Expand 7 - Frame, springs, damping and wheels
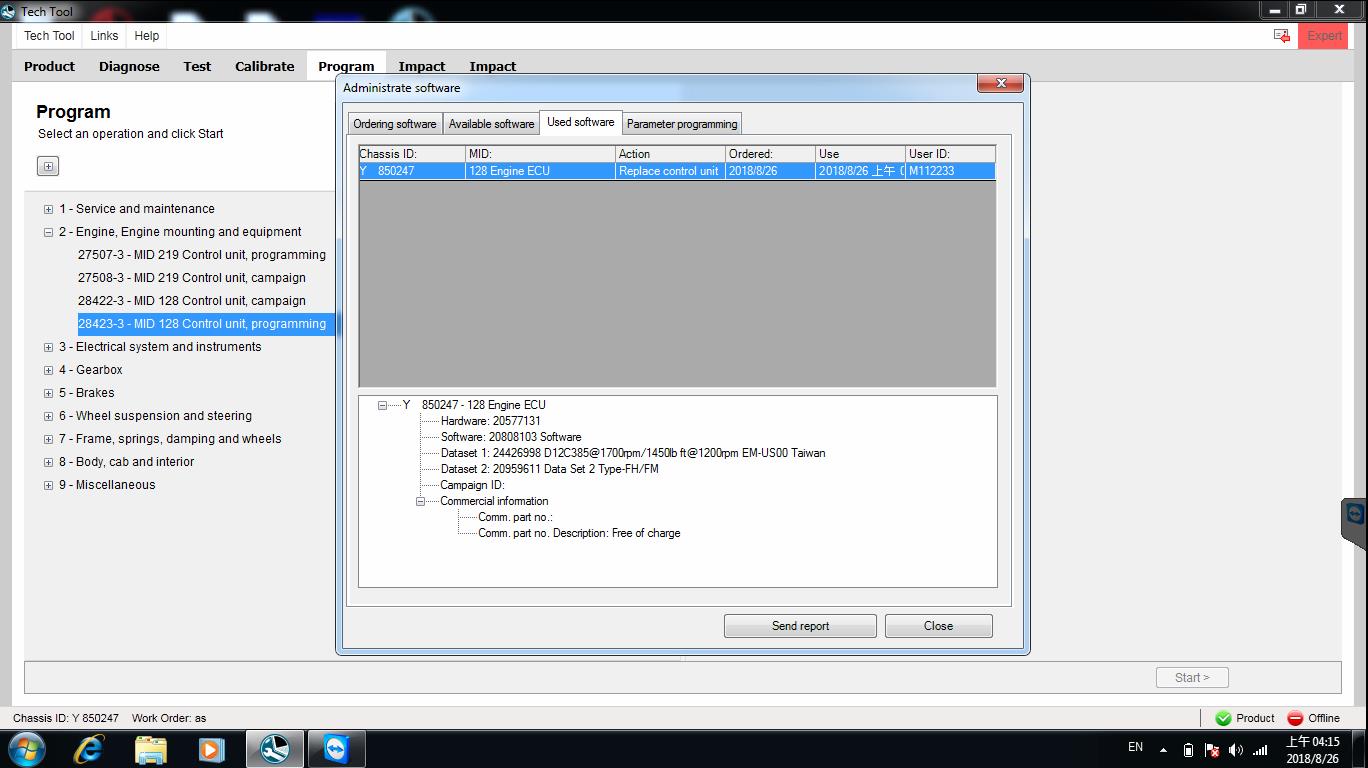This screenshot has height=768, width=1368. tap(48, 439)
